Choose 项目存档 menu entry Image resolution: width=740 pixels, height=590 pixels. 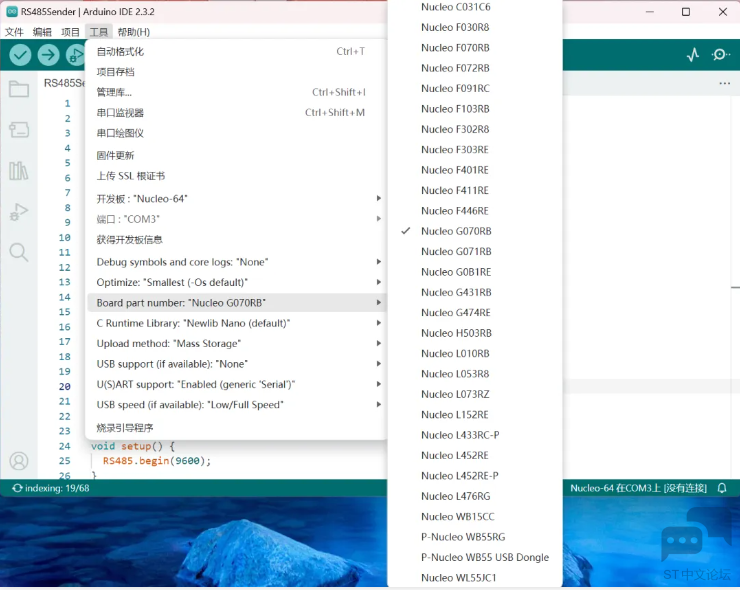click(237, 72)
